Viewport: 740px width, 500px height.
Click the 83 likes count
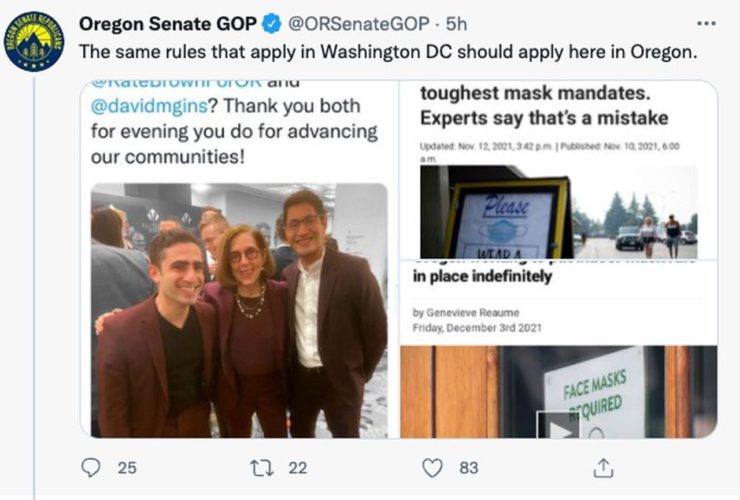(467, 467)
